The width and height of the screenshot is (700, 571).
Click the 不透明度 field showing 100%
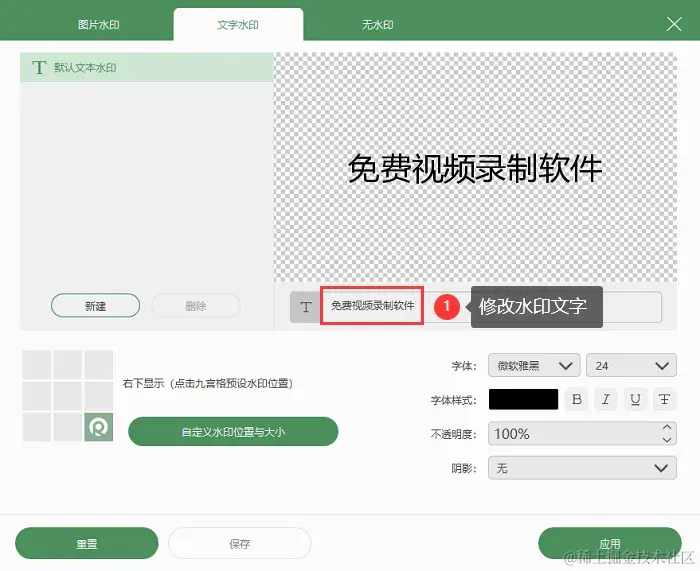click(582, 433)
